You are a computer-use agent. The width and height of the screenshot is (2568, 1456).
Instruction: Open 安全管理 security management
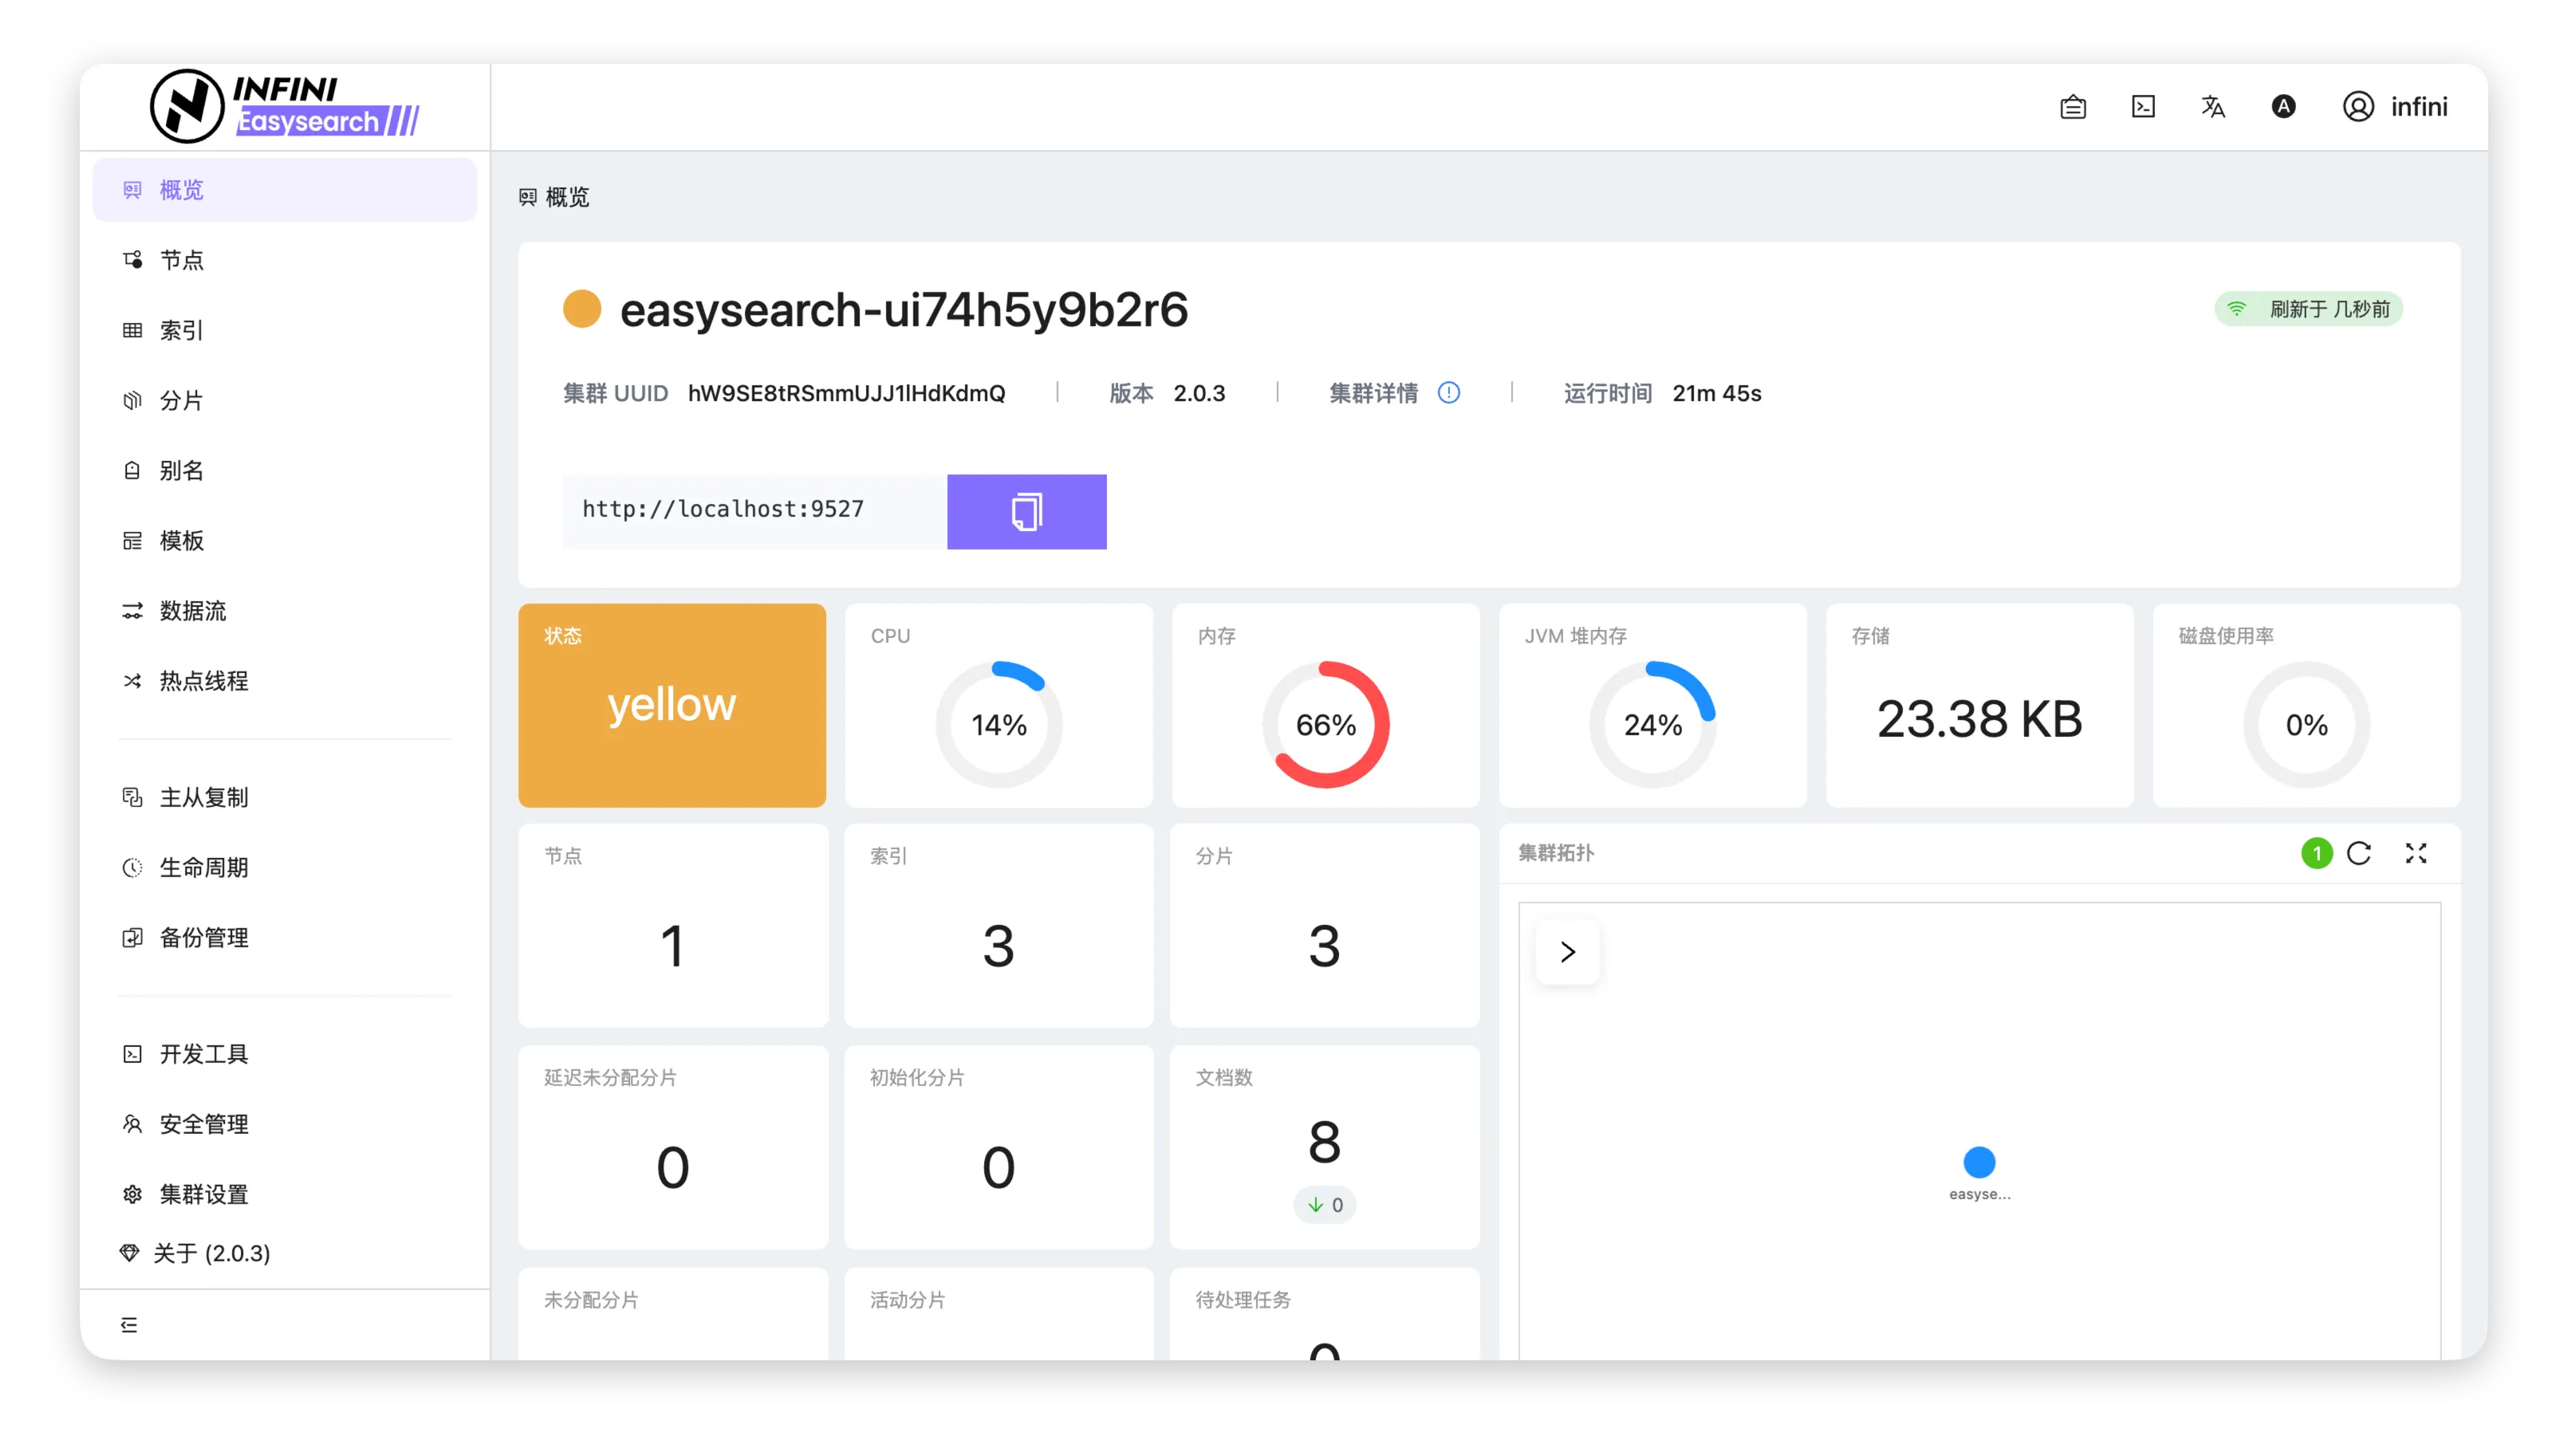[x=203, y=1124]
